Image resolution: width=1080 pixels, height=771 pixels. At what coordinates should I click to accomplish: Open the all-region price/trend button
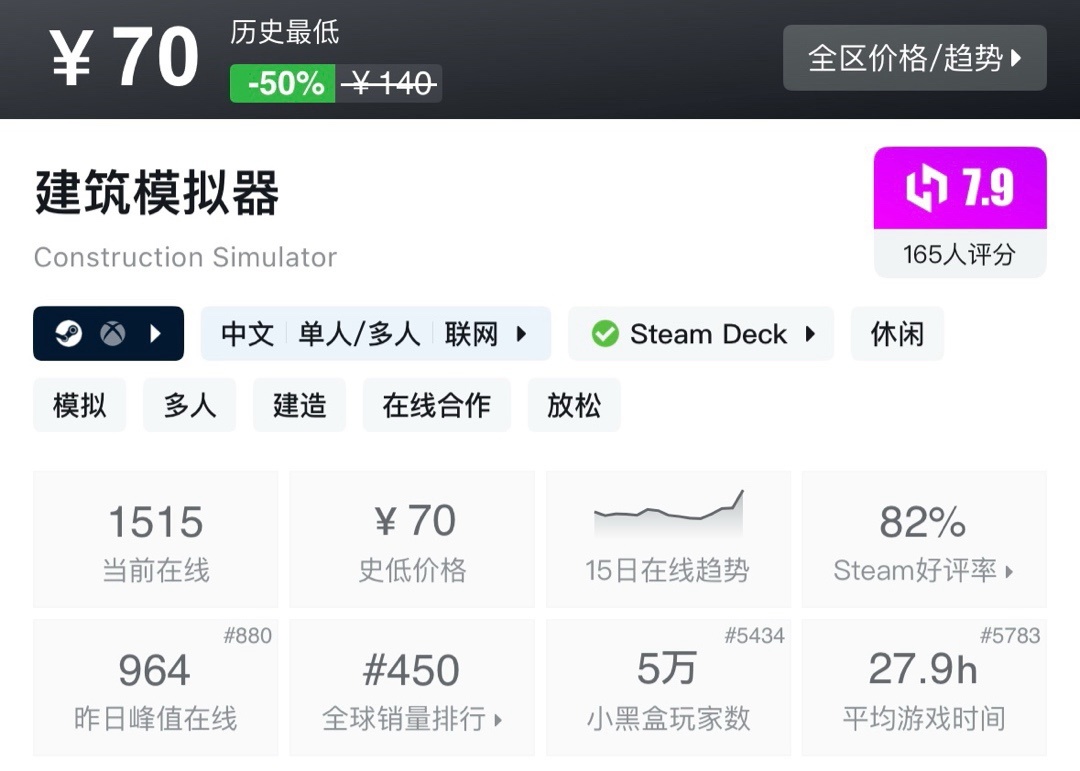point(914,58)
